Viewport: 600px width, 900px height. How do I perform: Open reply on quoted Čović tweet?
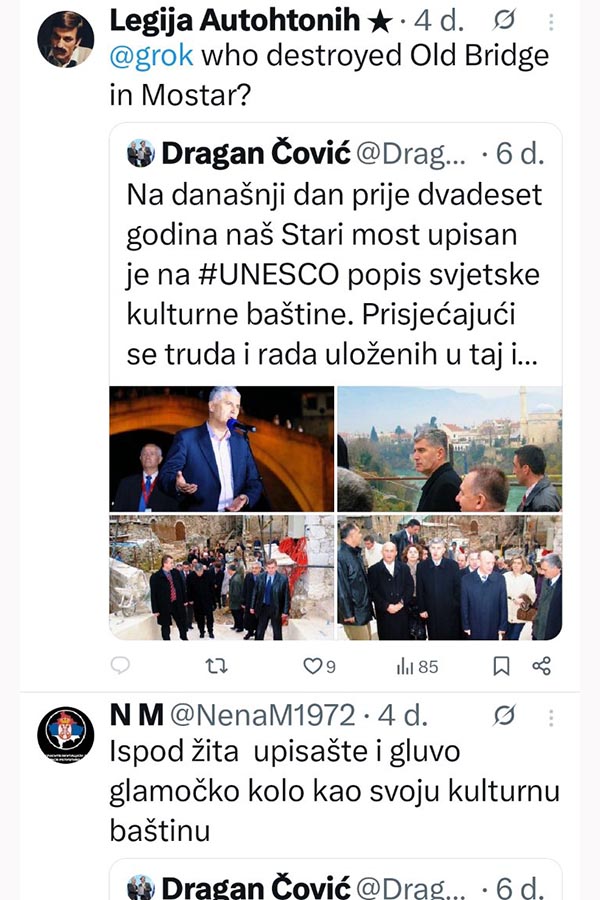[x=119, y=666]
